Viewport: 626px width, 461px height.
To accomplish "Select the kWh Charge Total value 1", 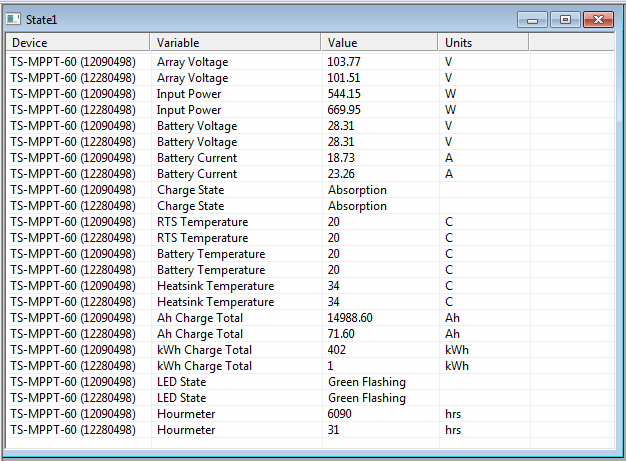I will click(330, 366).
